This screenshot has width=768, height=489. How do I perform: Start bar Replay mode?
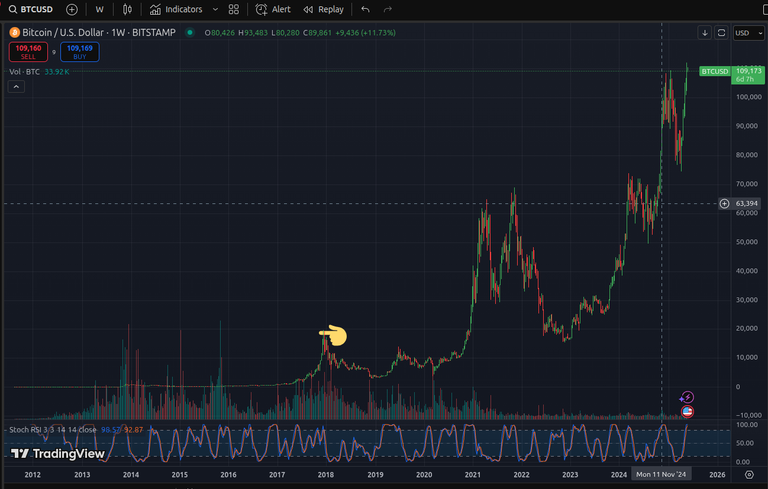[x=324, y=9]
